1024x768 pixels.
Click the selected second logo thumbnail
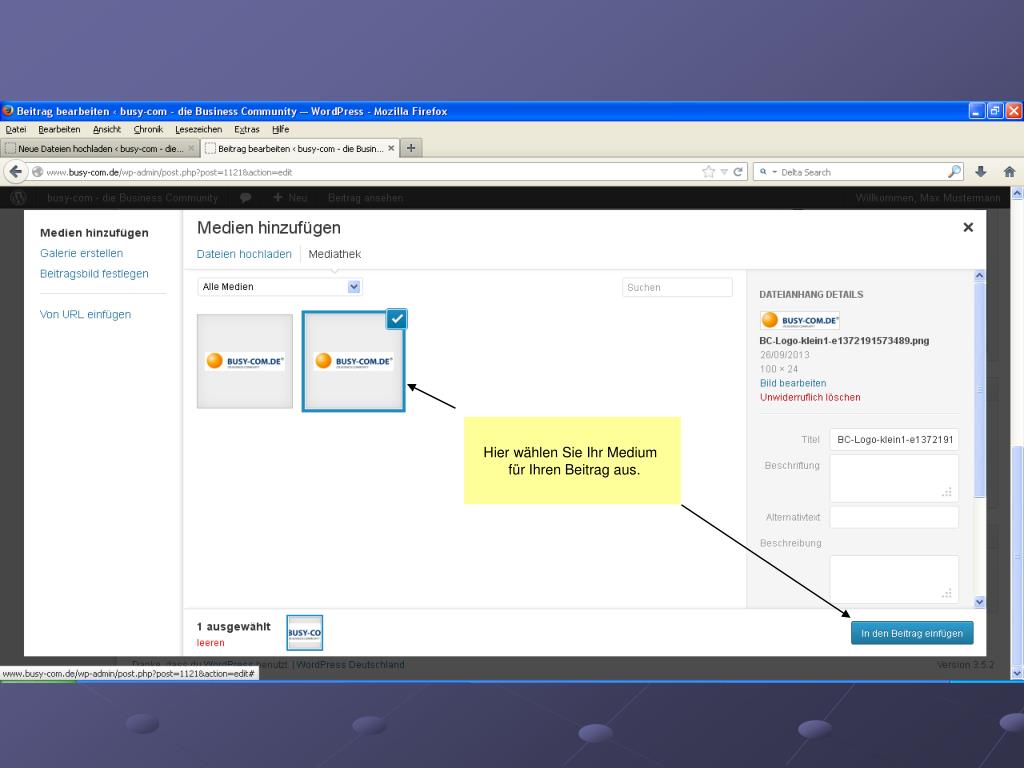pyautogui.click(x=353, y=361)
